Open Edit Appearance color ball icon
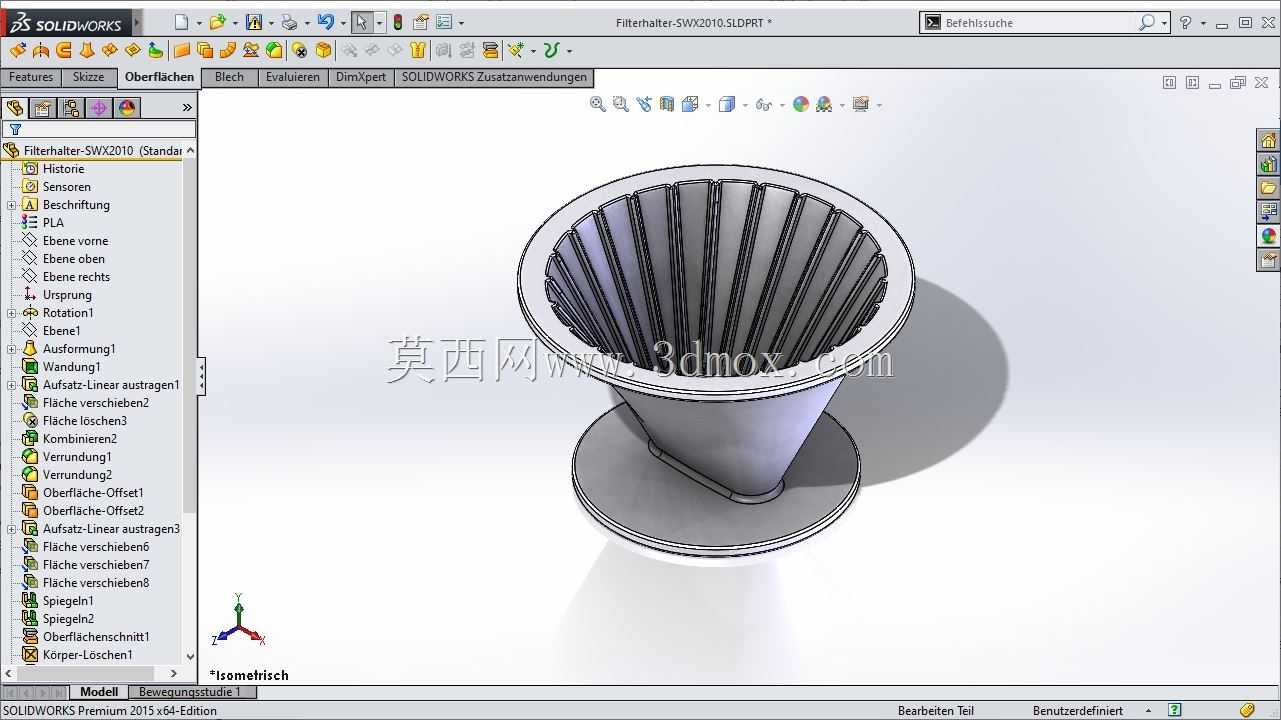1281x720 pixels. pyautogui.click(x=801, y=104)
